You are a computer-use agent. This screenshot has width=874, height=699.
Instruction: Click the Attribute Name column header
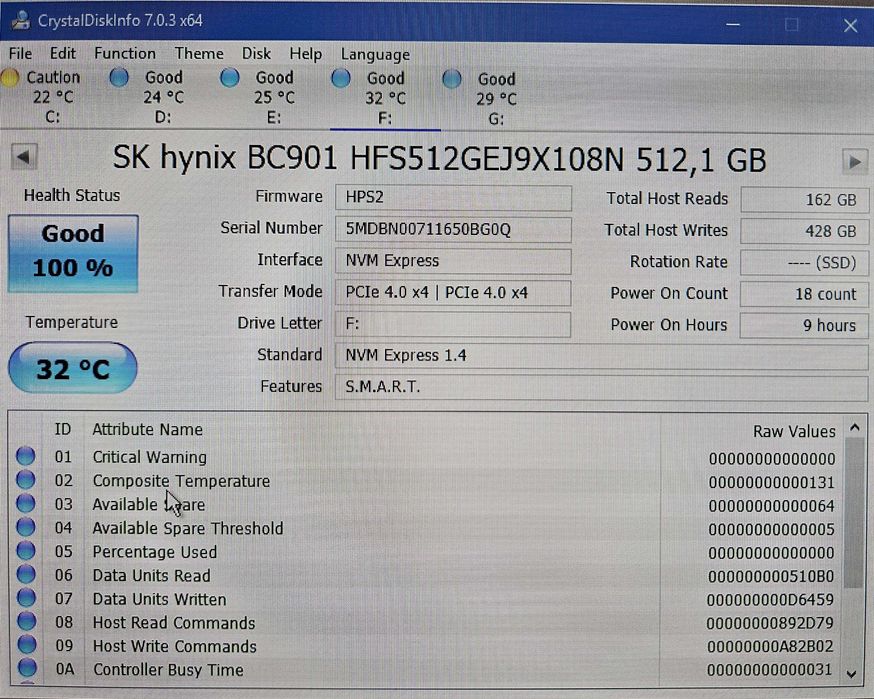(148, 430)
